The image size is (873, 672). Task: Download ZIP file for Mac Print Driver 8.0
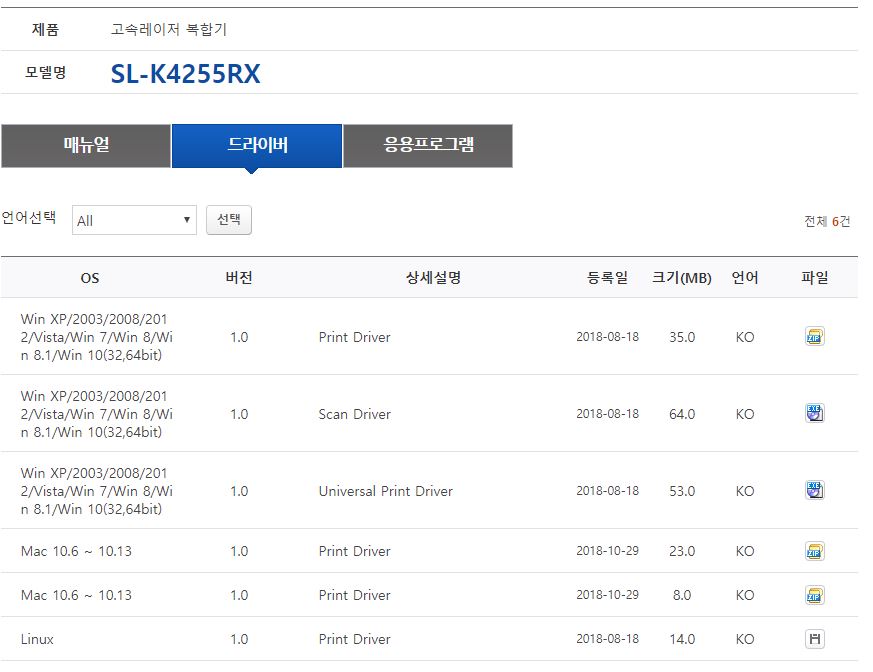(x=815, y=595)
